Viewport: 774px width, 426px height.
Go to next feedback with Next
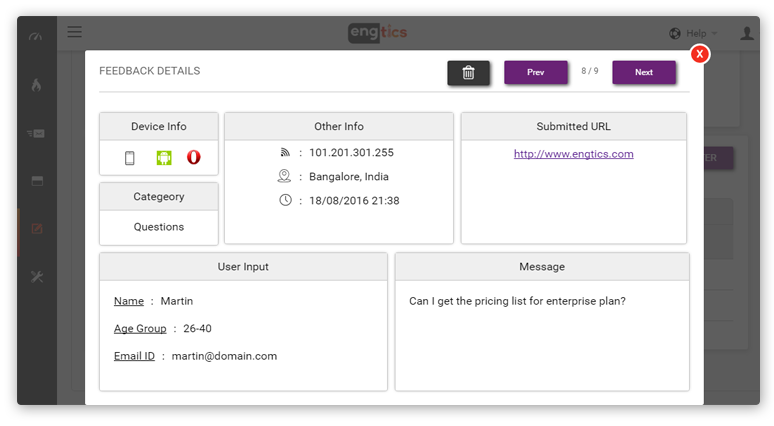(x=644, y=72)
